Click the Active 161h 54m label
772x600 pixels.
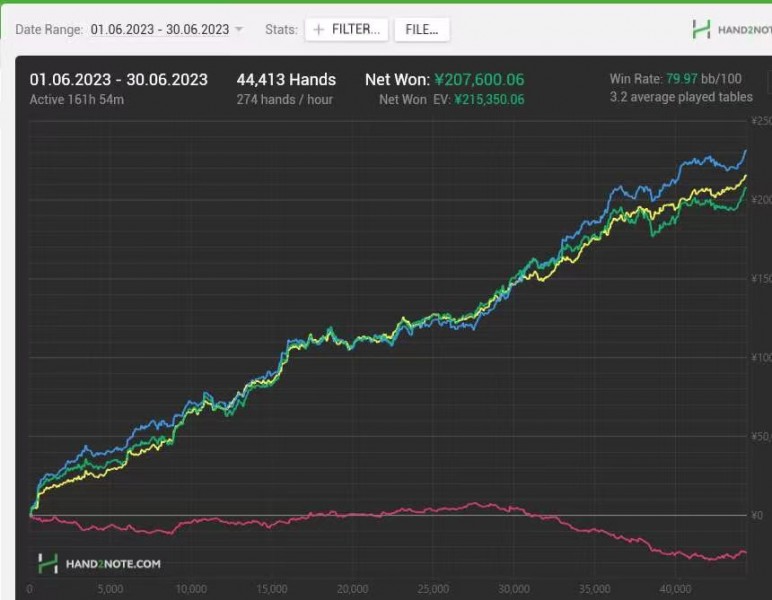pyautogui.click(x=77, y=100)
